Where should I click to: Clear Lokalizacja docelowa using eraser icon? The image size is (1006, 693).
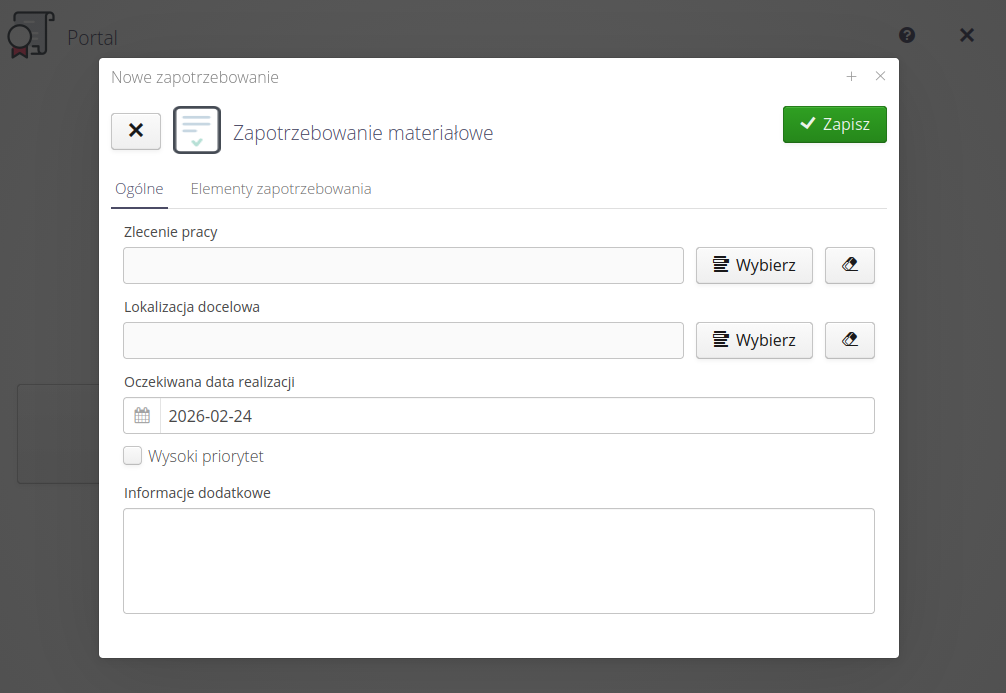pos(850,340)
